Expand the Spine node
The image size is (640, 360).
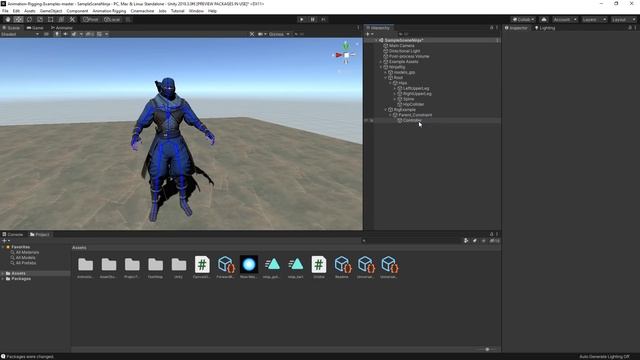(394, 99)
